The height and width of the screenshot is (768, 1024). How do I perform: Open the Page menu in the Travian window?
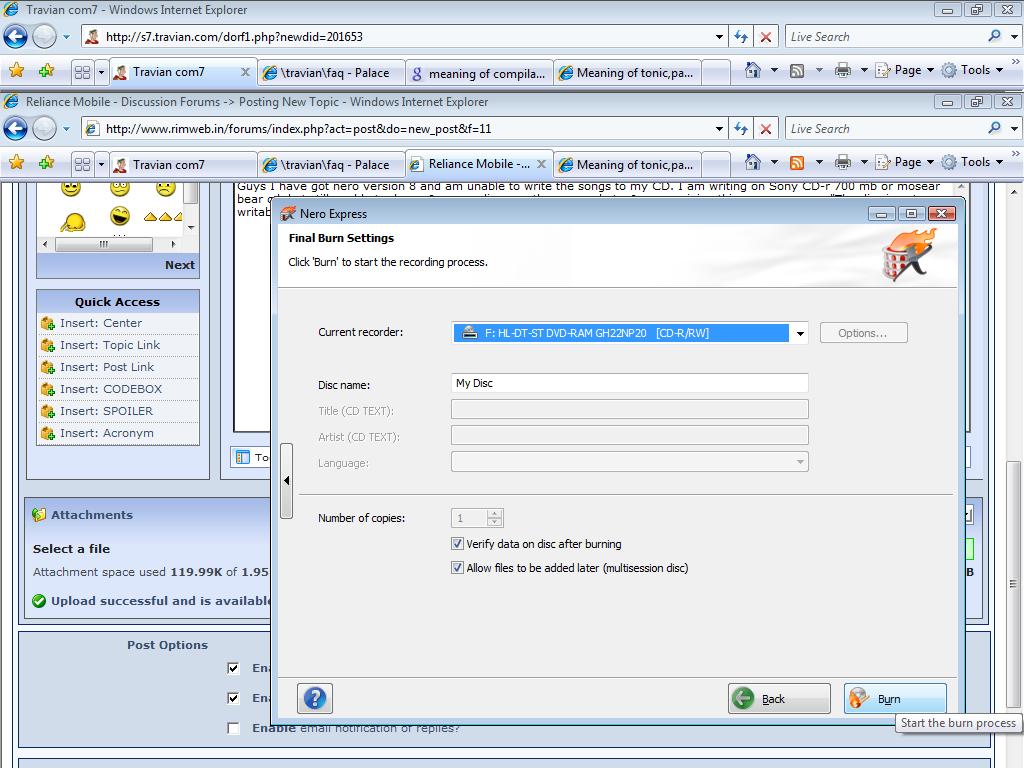click(x=904, y=70)
